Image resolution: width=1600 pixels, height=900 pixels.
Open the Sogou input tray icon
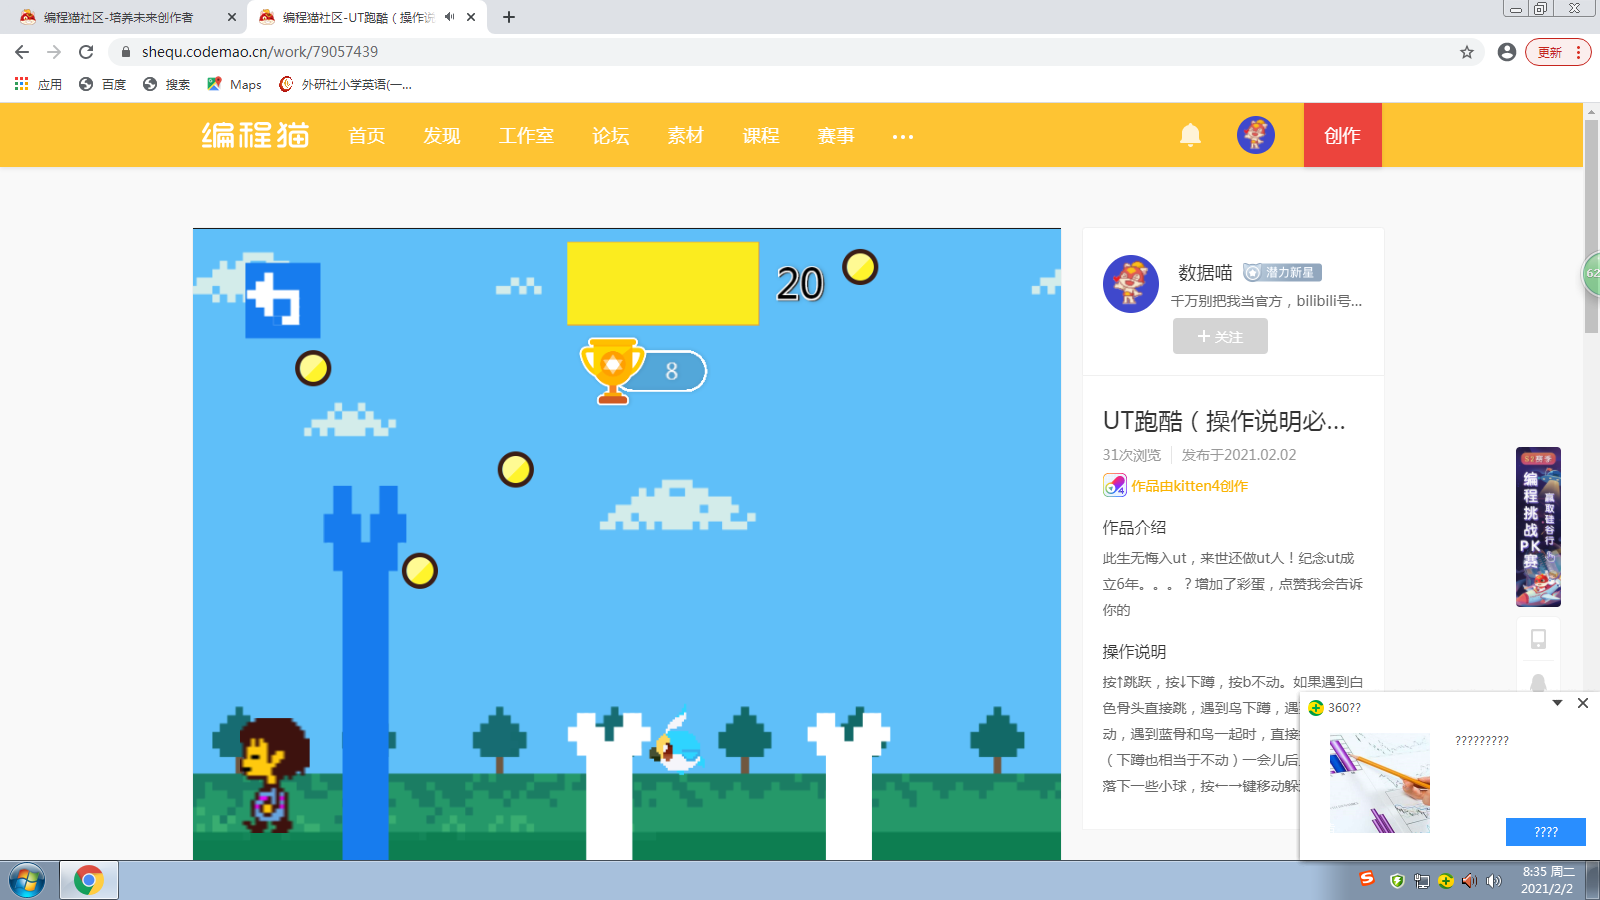(1367, 879)
